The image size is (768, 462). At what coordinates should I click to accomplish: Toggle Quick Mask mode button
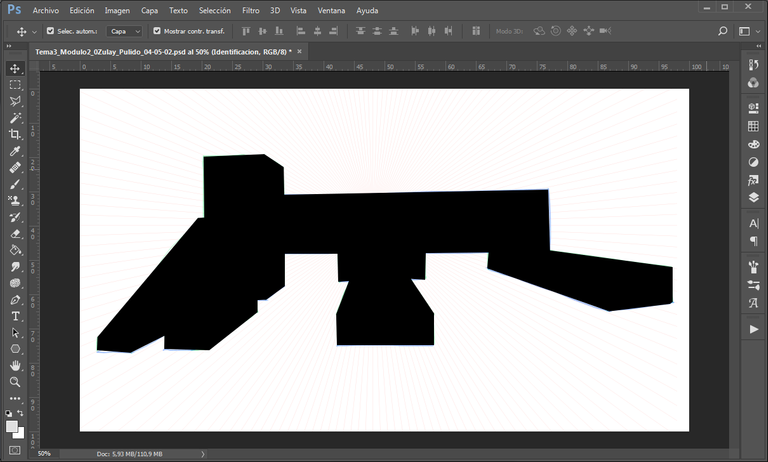point(15,450)
